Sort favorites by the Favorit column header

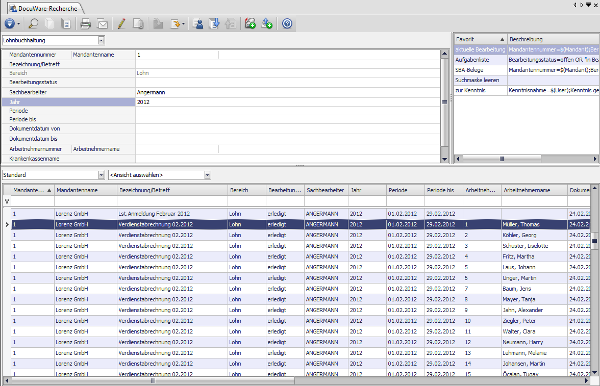tap(480, 39)
